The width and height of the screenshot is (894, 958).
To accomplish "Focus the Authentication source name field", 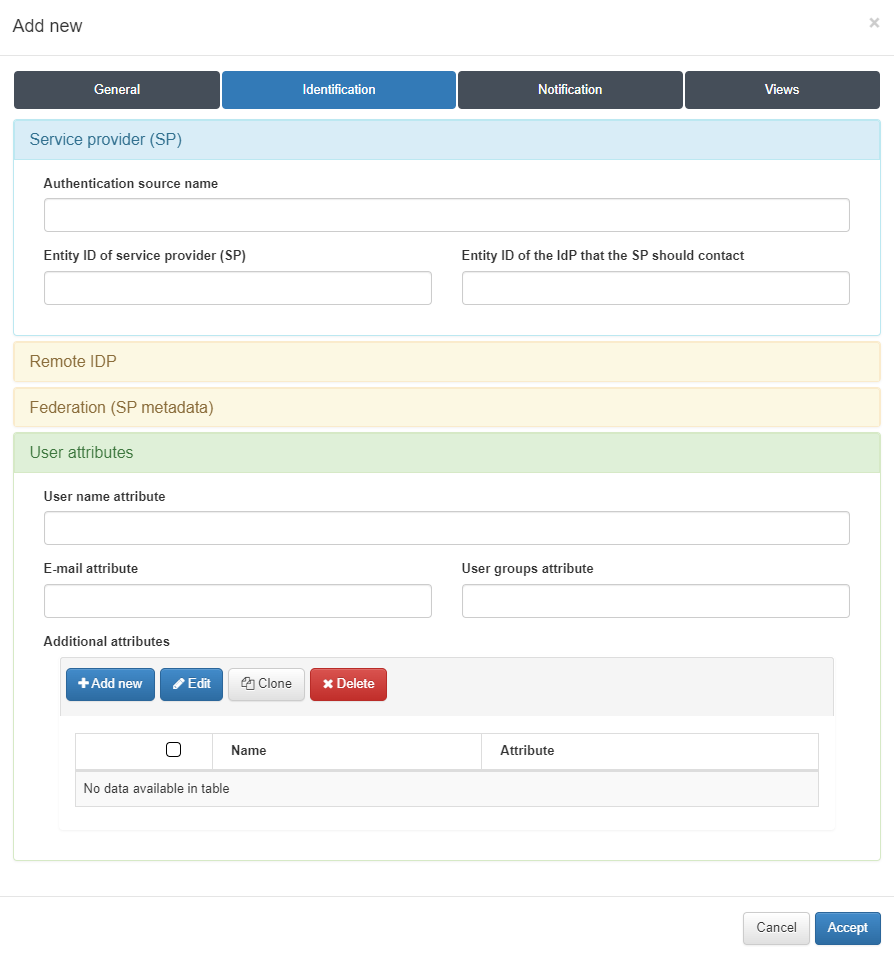I will click(x=446, y=215).
